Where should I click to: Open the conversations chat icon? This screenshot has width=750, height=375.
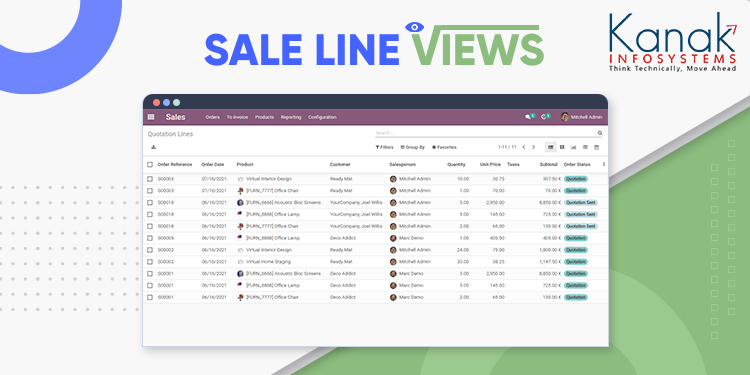[x=529, y=117]
